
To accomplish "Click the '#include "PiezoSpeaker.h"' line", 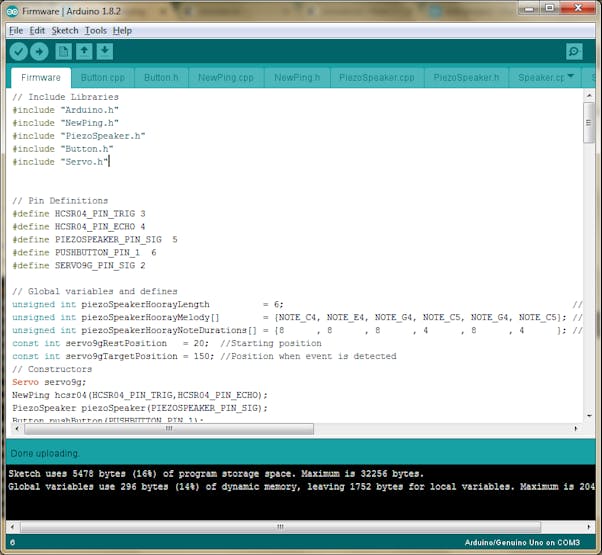I will coord(79,136).
